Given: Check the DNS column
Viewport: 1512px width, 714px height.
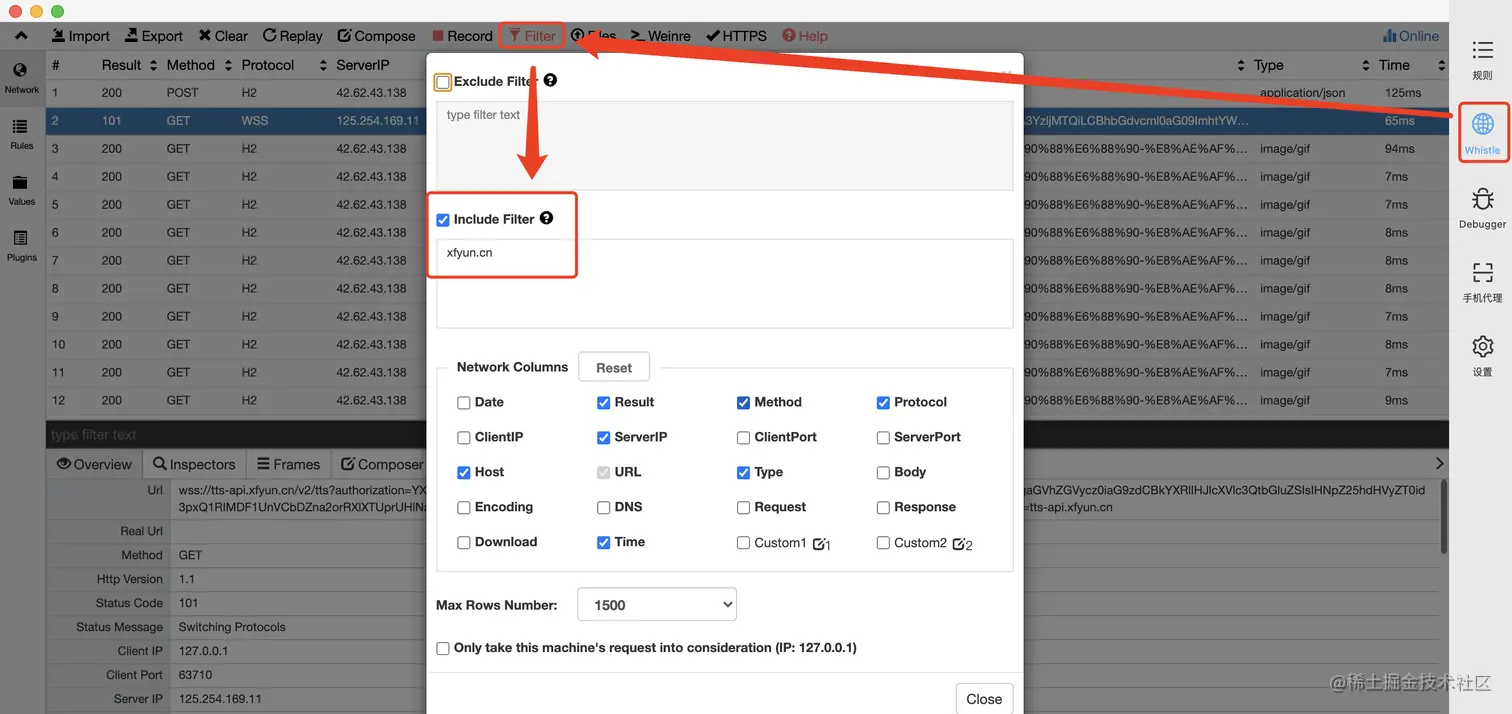Looking at the screenshot, I should (x=604, y=508).
